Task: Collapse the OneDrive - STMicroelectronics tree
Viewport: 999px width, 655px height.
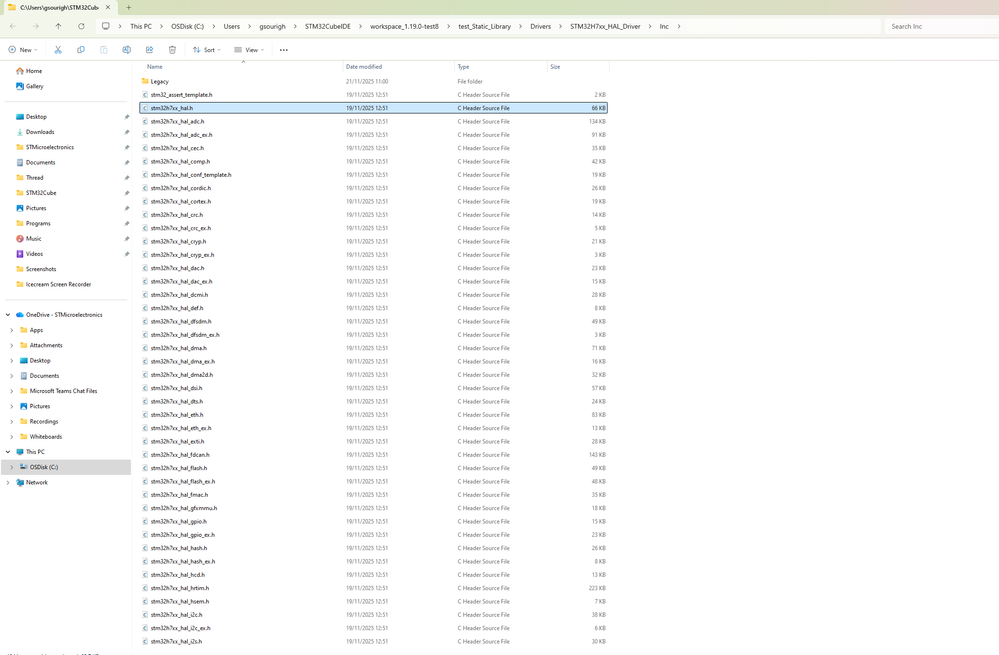Action: click(8, 315)
